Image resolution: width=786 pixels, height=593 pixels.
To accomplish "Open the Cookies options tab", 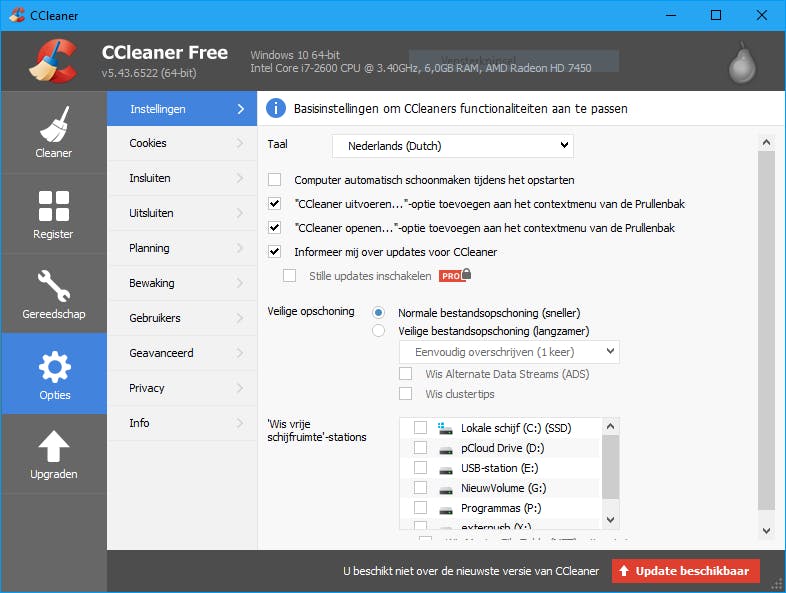I will [182, 143].
